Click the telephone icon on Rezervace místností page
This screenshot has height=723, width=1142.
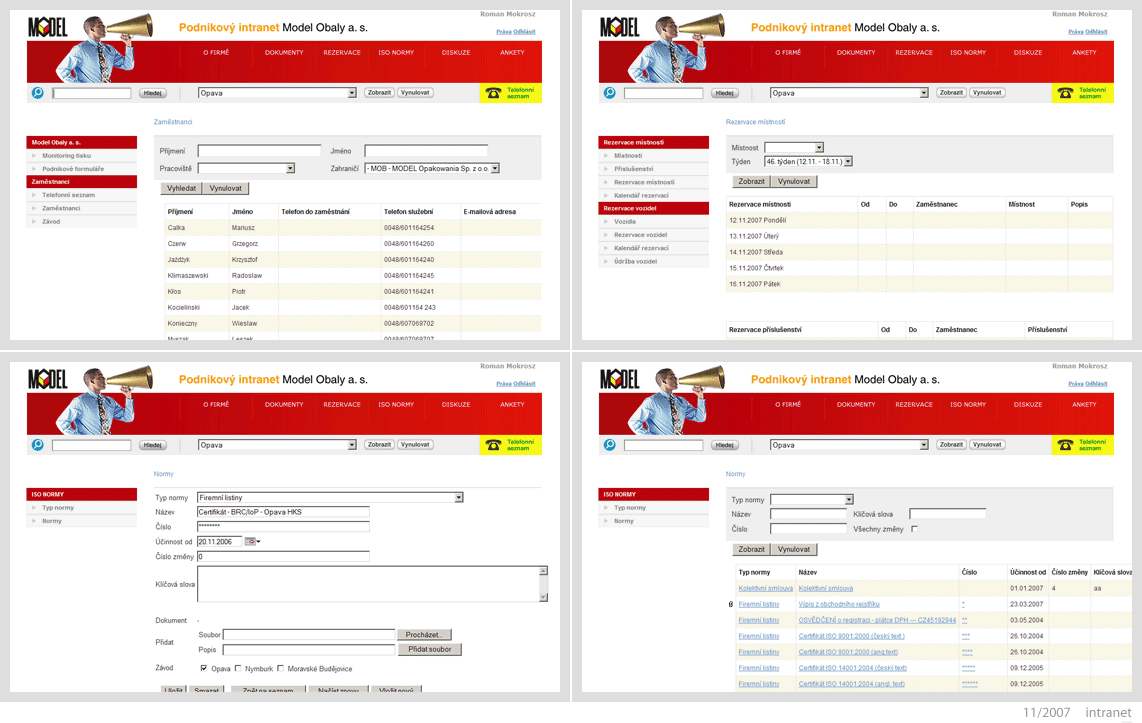point(1066,93)
